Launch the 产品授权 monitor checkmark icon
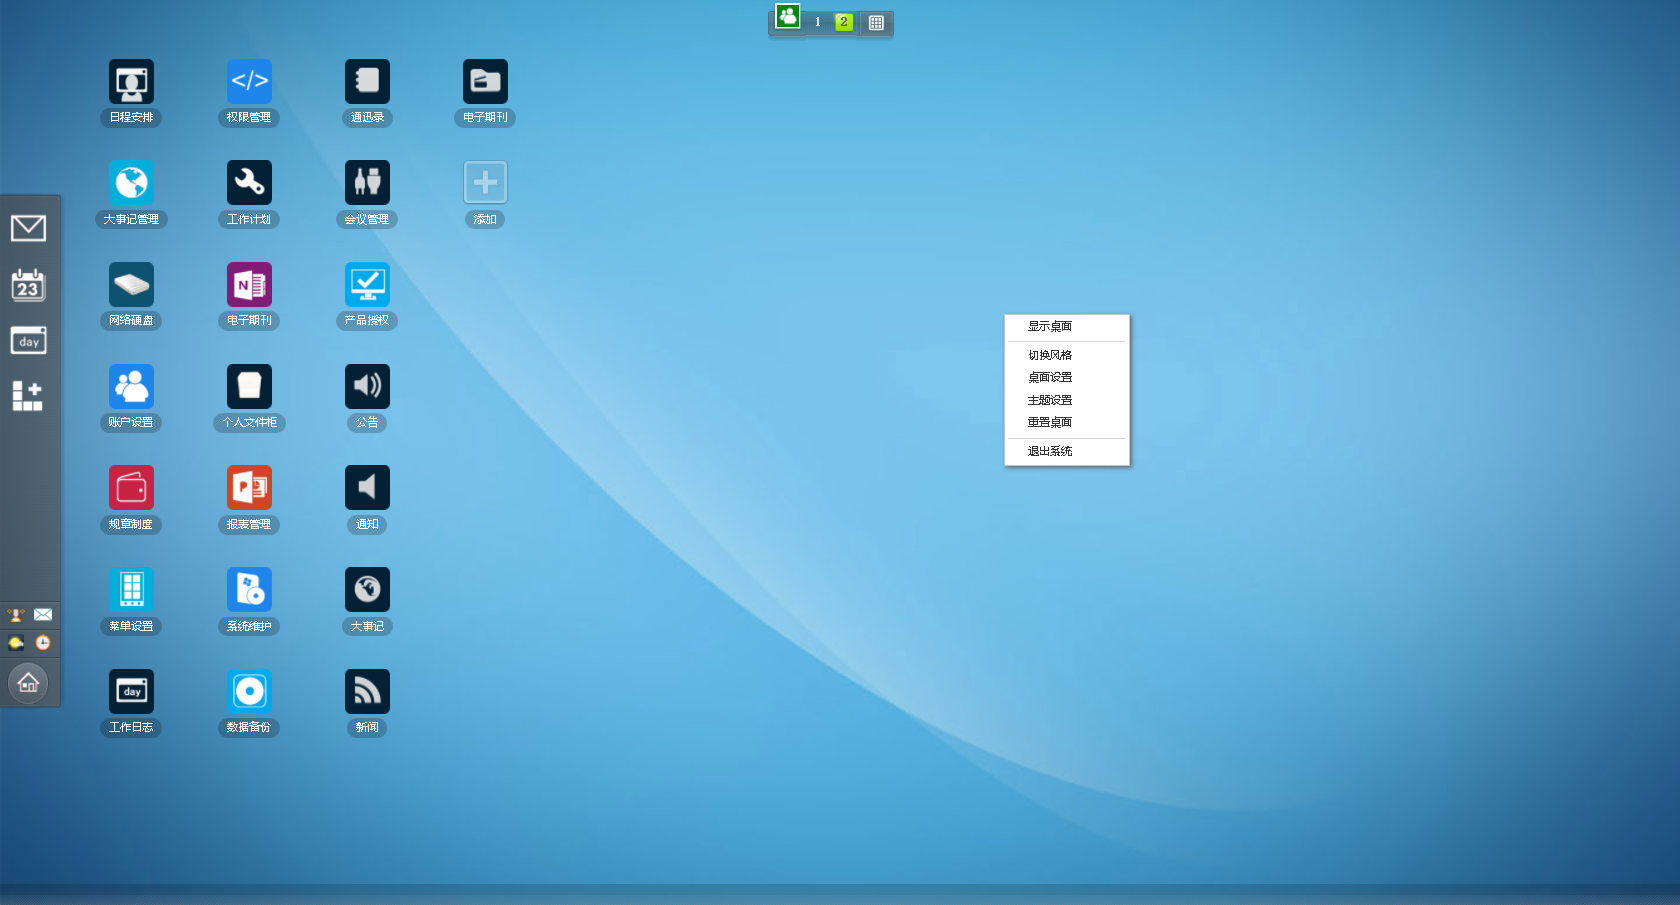Viewport: 1680px width, 905px height. 367,285
